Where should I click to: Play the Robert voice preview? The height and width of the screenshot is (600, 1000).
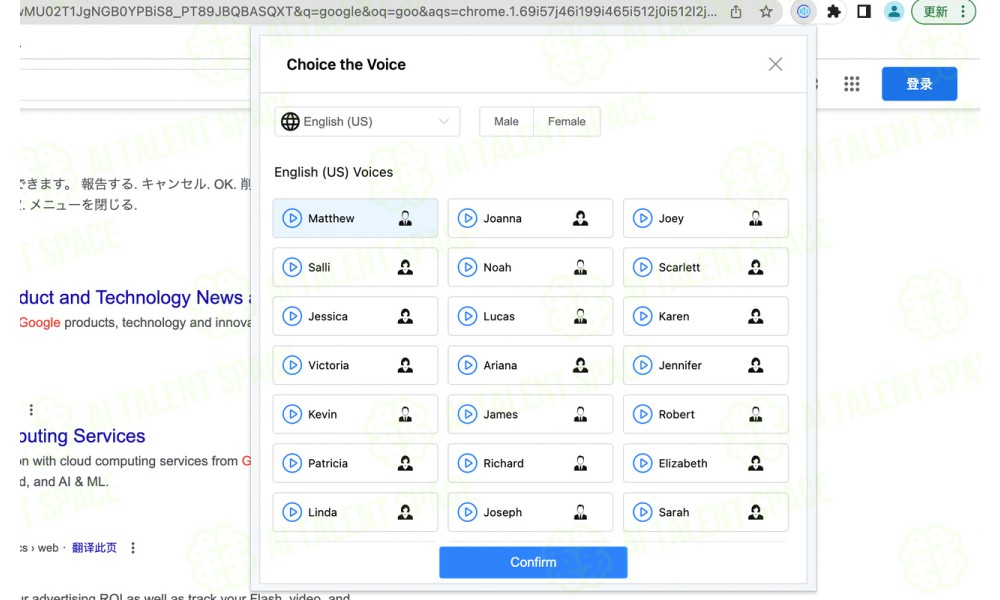click(x=643, y=414)
